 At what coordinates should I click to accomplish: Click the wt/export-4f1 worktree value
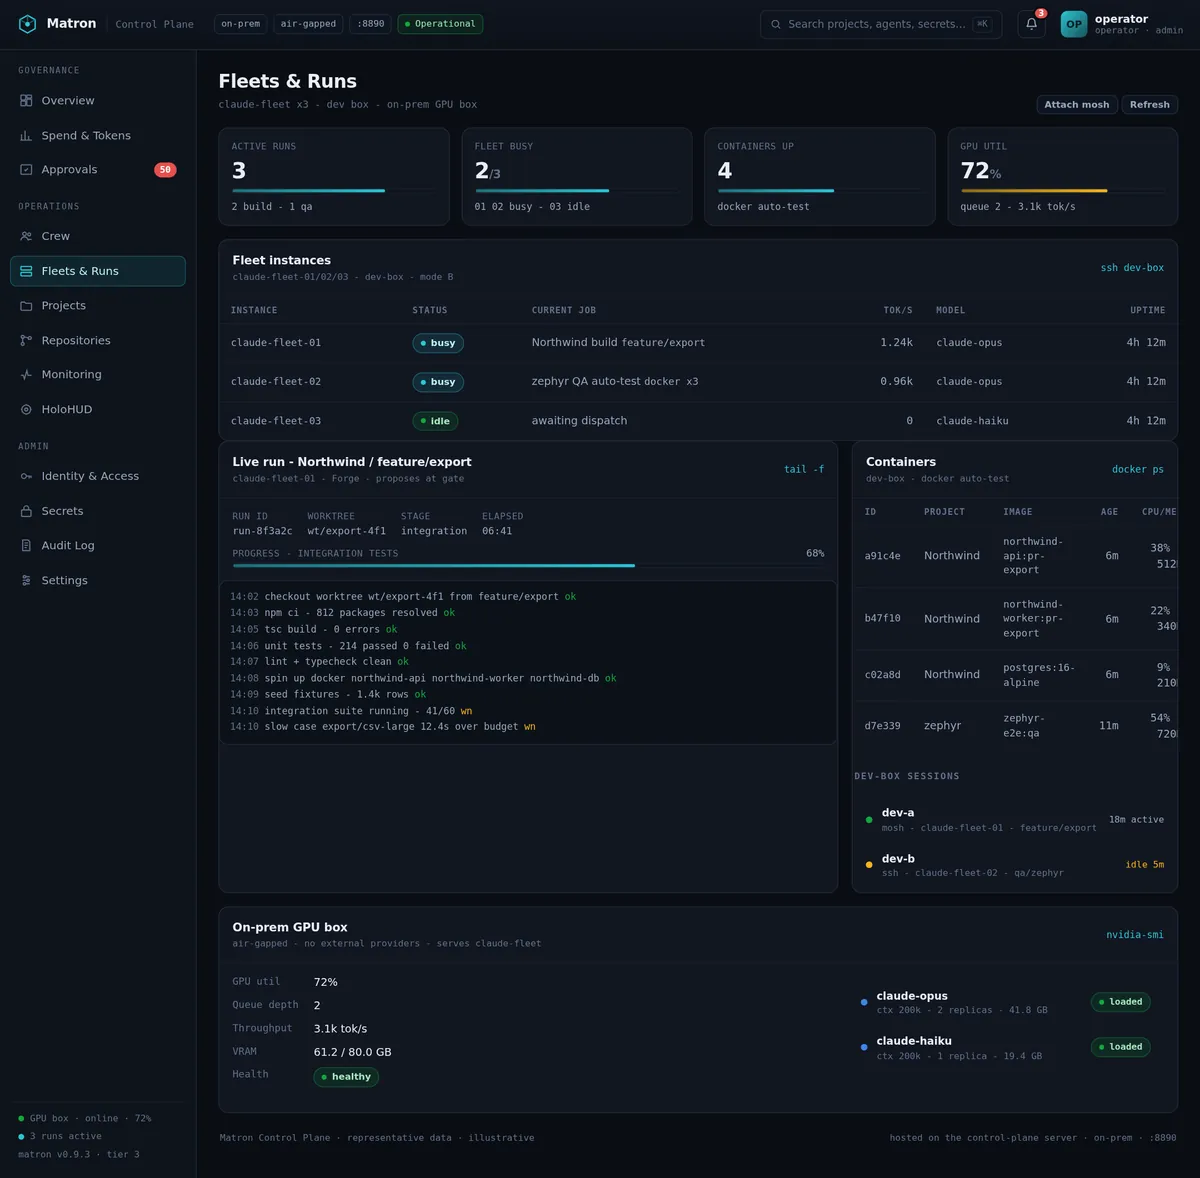tap(346, 531)
